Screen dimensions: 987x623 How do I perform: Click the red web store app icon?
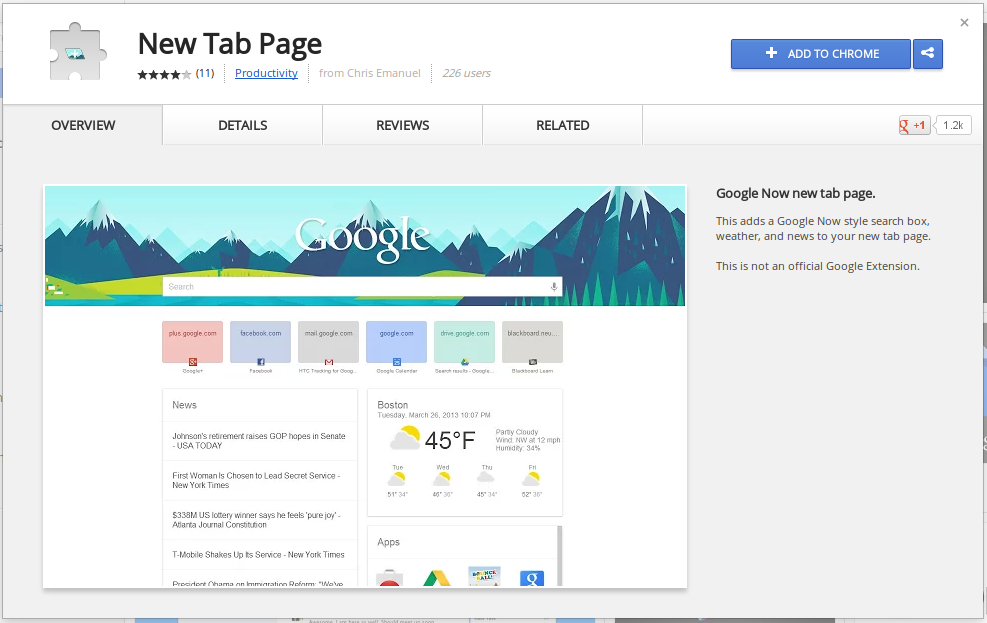click(x=389, y=578)
